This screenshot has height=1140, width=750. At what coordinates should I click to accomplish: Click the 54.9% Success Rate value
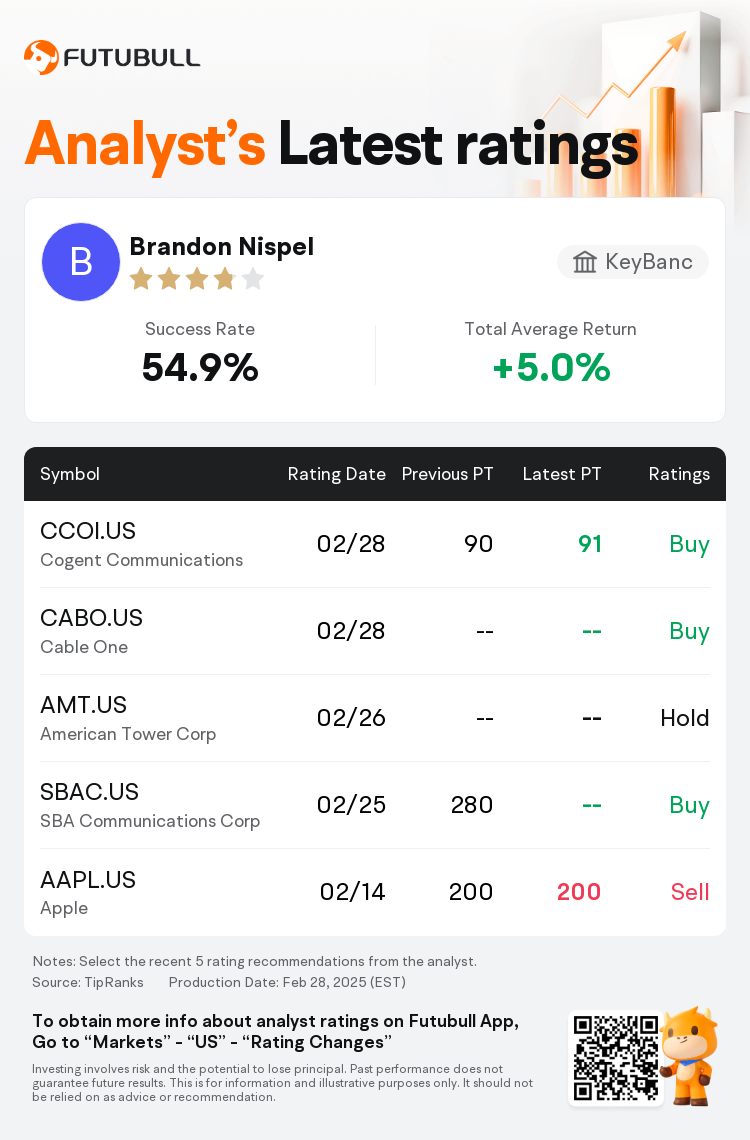tap(200, 367)
